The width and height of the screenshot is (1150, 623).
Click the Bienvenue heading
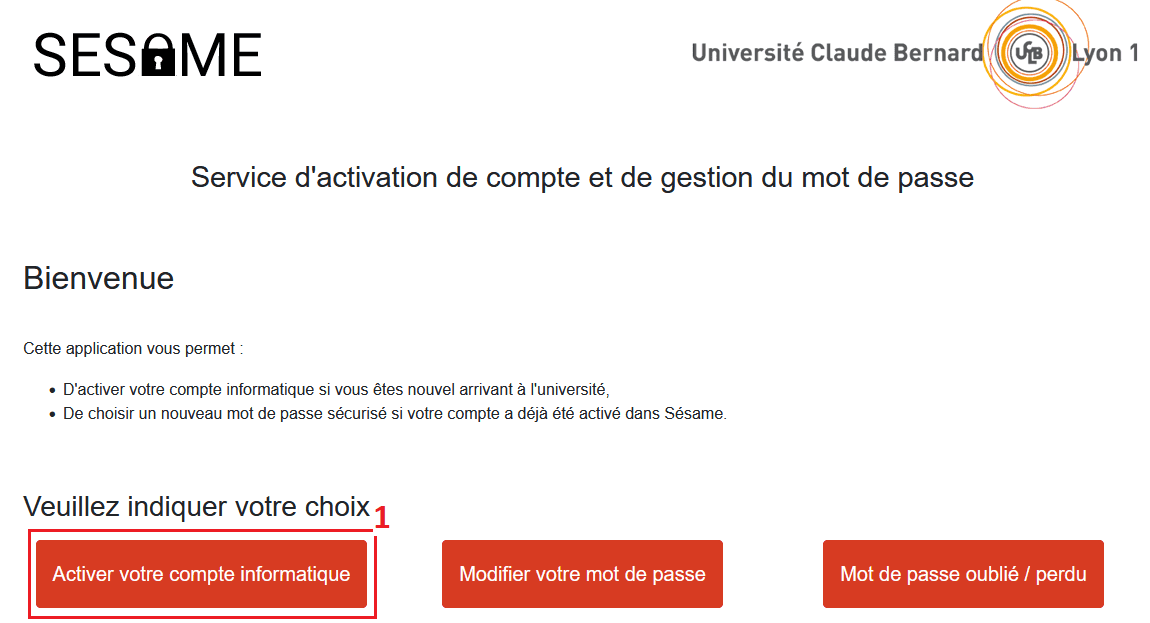[x=97, y=279]
